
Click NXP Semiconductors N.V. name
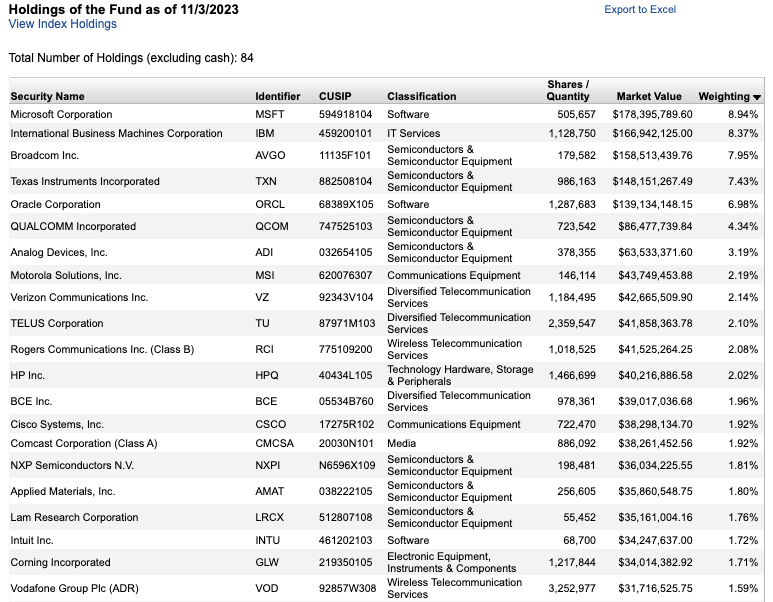point(72,465)
